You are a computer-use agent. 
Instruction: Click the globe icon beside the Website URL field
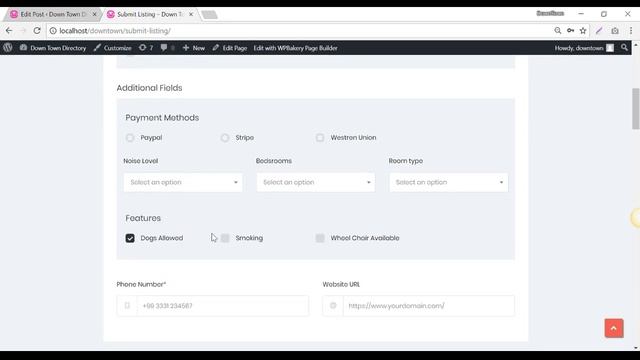333,306
